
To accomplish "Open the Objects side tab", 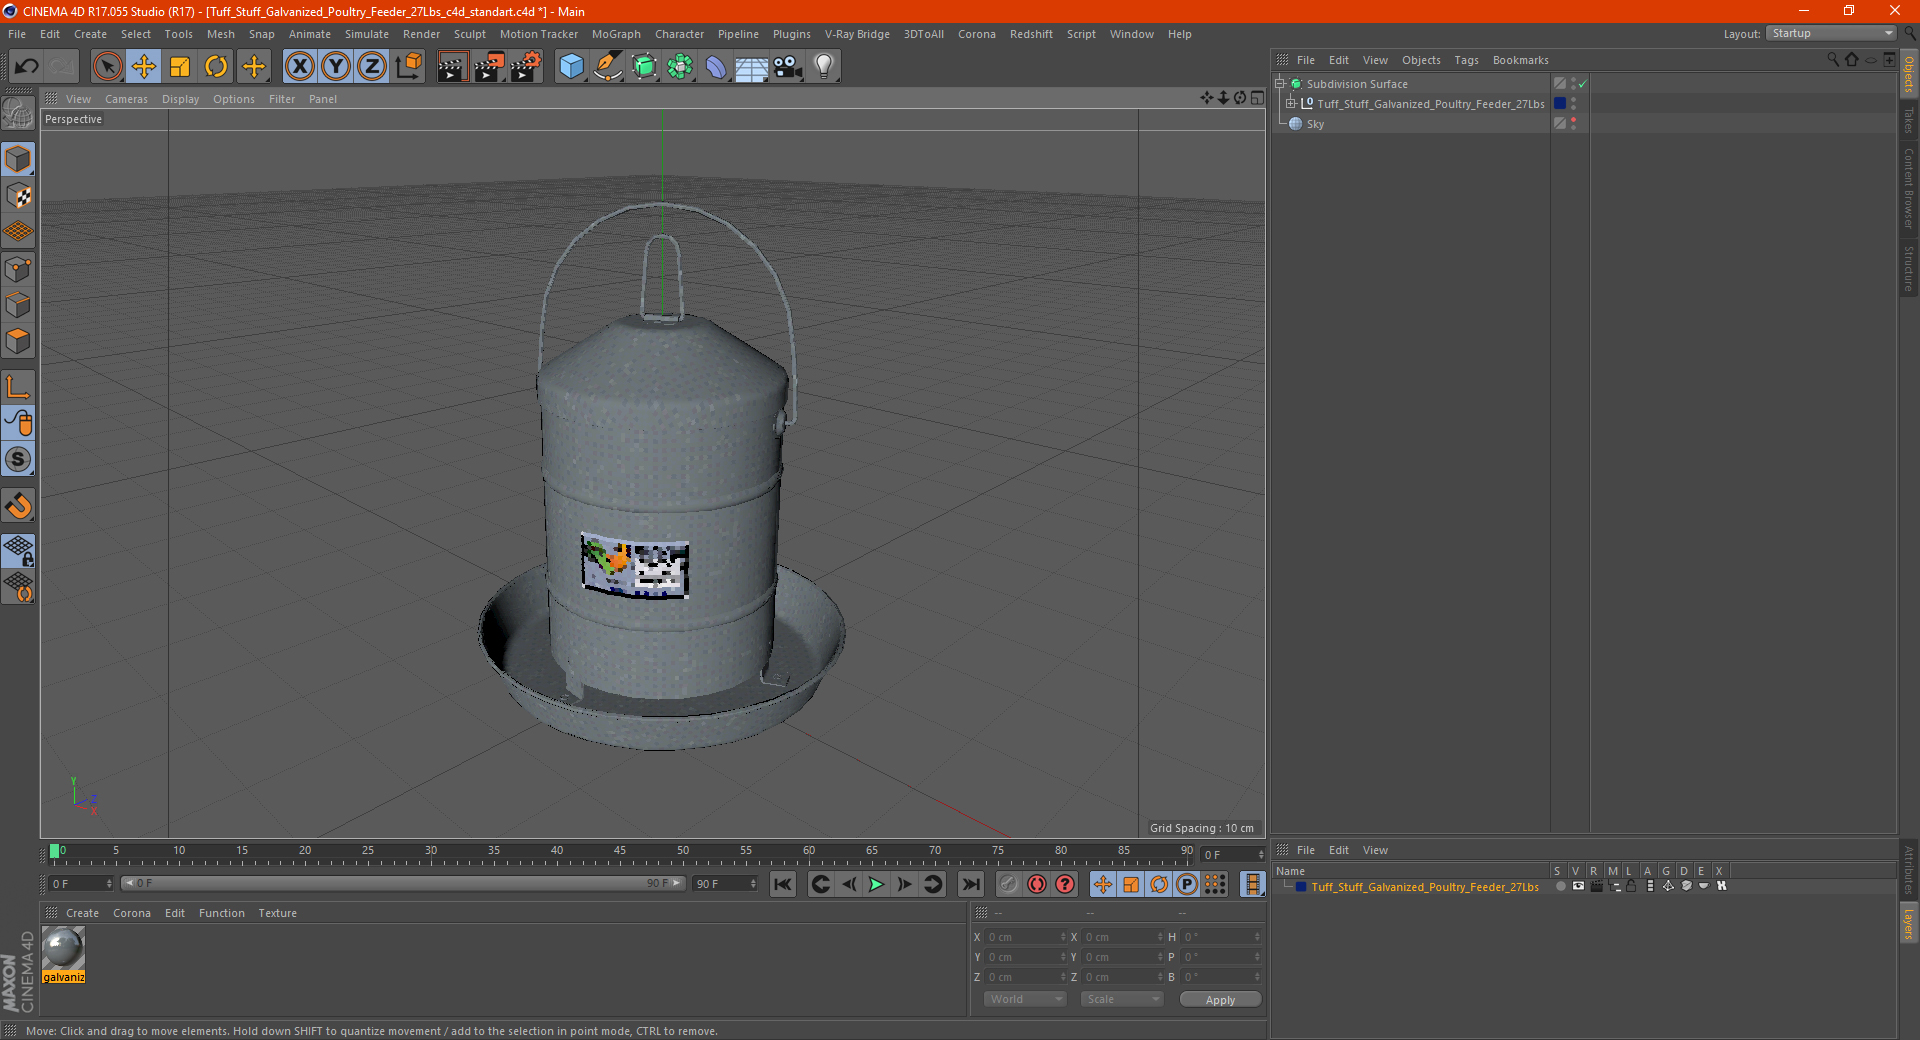I will (1909, 75).
